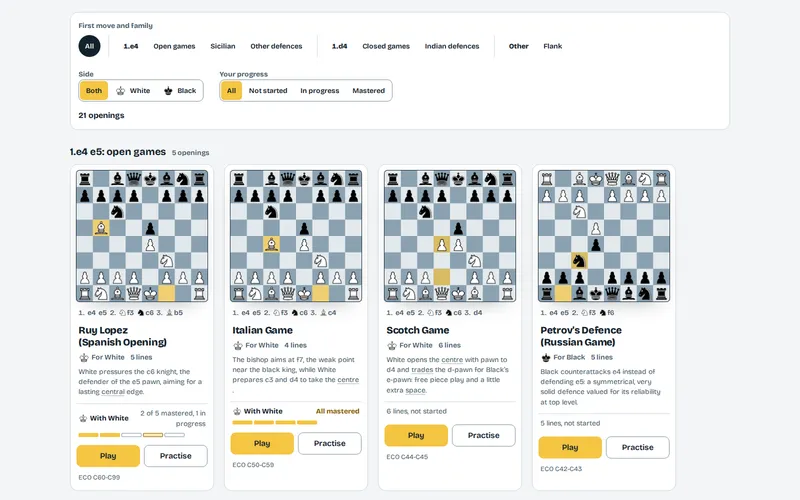Click highlighted bishop on b5 in Ruy Lopez board
The height and width of the screenshot is (500, 800).
[101, 228]
